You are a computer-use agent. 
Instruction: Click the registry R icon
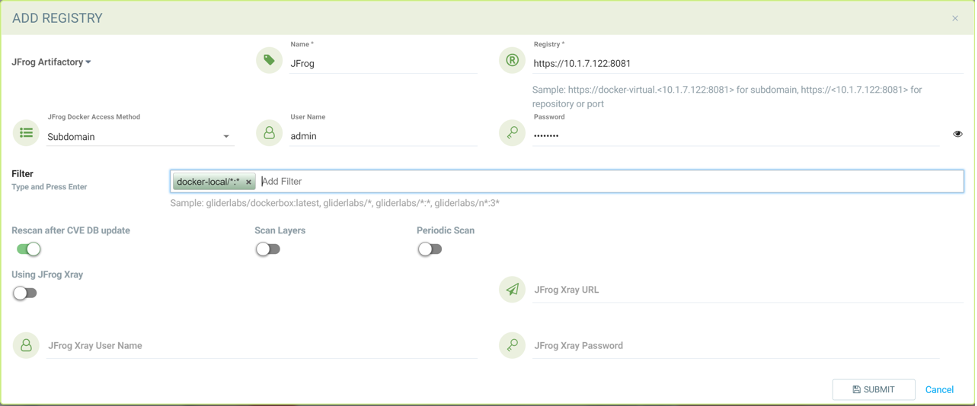point(512,61)
